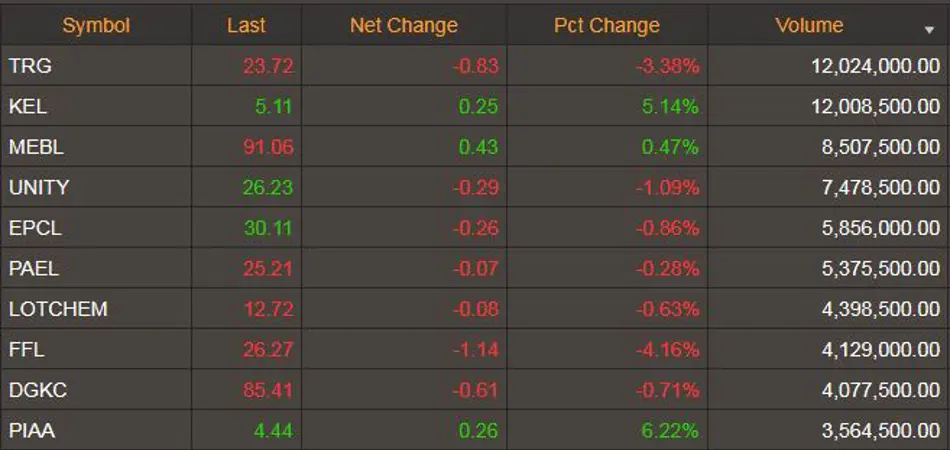The image size is (950, 450).
Task: Sort table by Symbol column header
Action: tap(96, 25)
